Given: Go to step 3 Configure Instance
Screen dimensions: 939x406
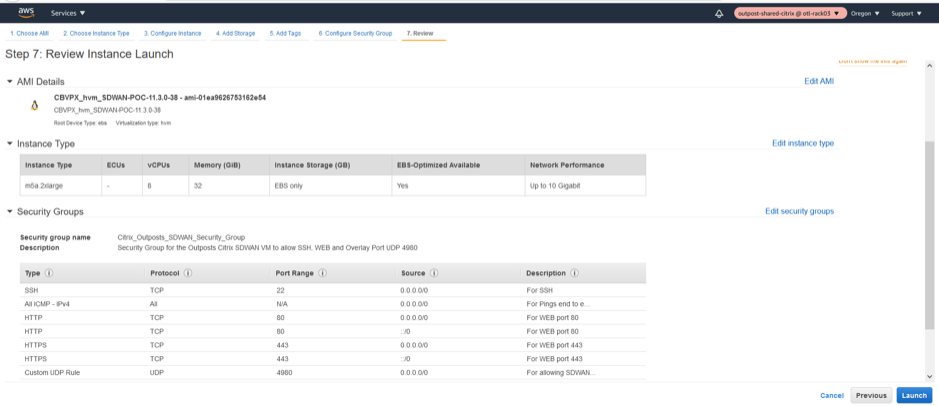Looking at the screenshot, I should click(x=172, y=34).
